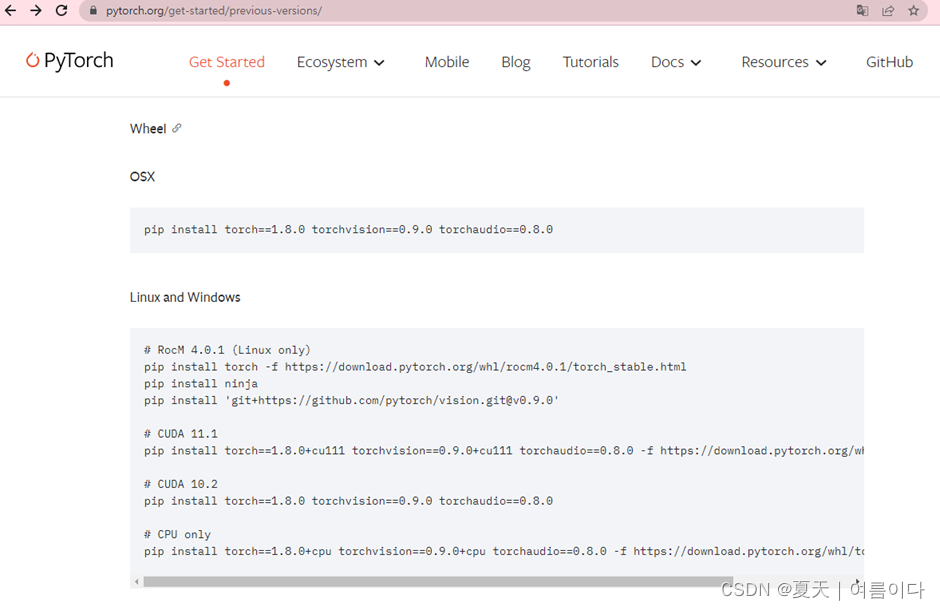The height and width of the screenshot is (610, 940).
Task: Open the Mobile menu item
Action: pos(447,62)
